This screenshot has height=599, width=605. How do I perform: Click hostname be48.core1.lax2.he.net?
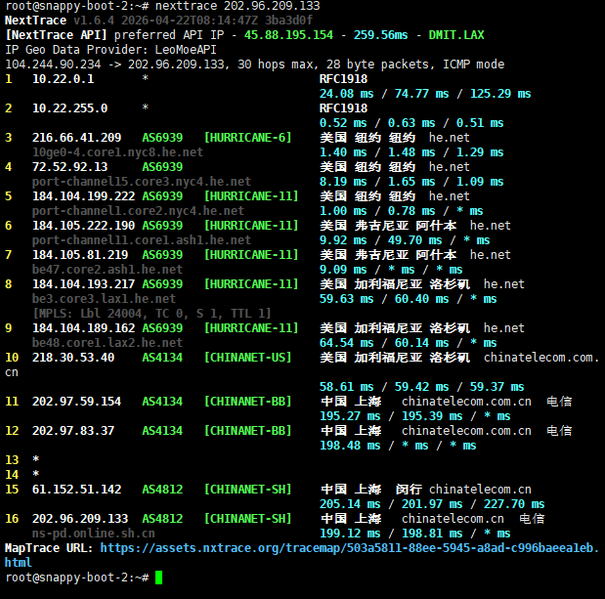[107, 343]
